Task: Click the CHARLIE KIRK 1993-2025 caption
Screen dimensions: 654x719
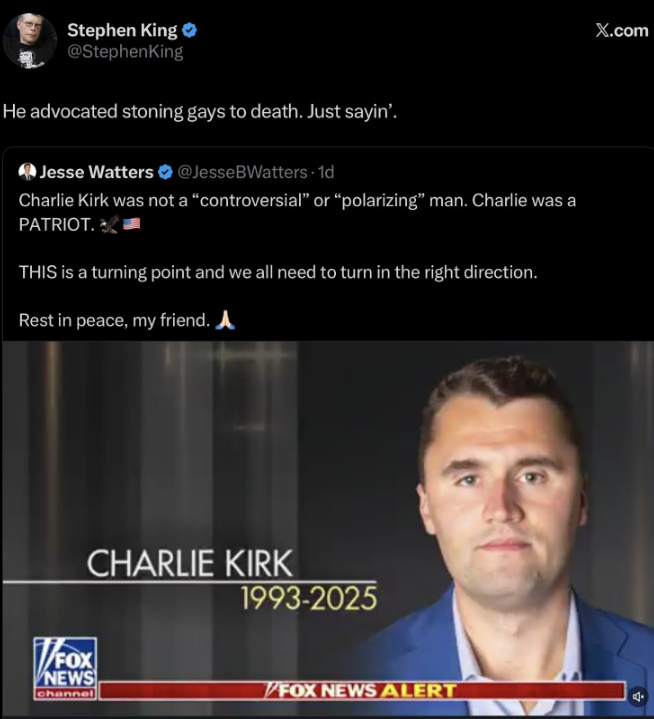Action: pos(232,580)
